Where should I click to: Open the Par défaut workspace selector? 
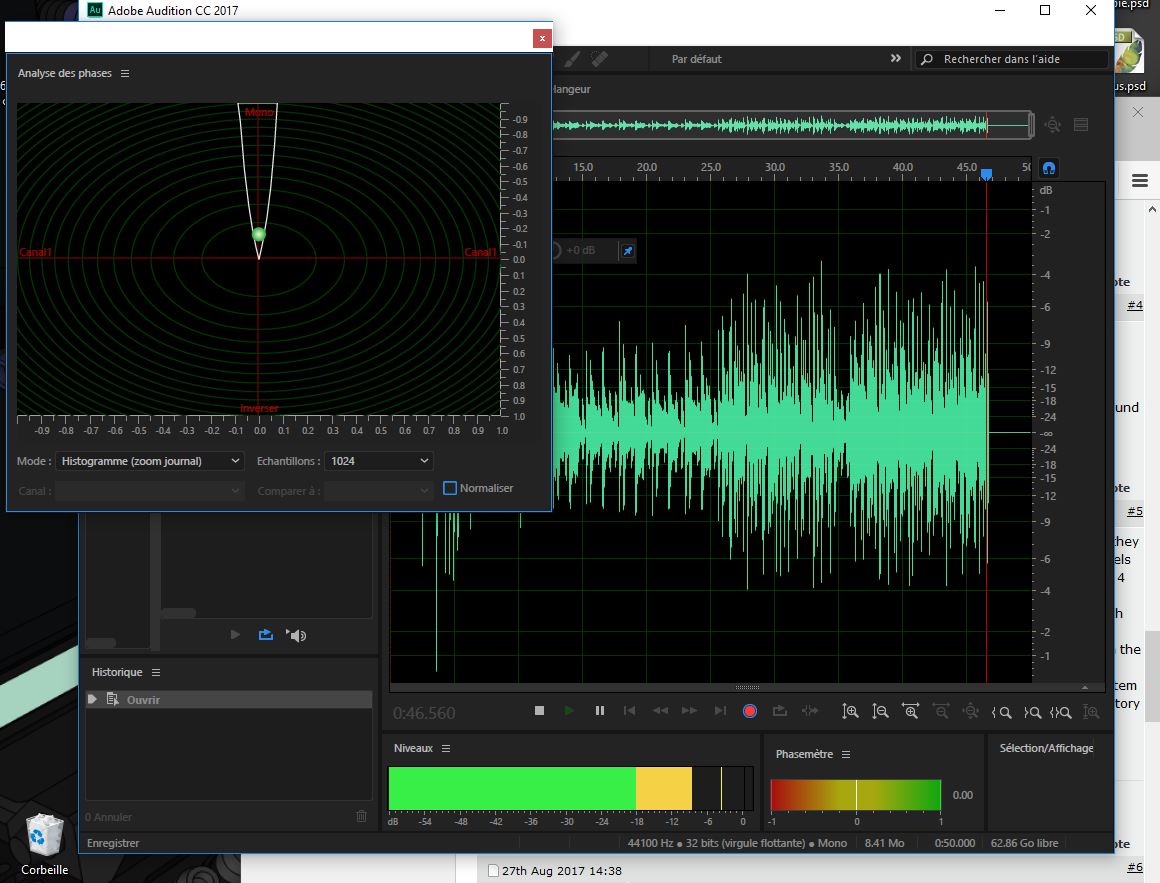tap(696, 59)
